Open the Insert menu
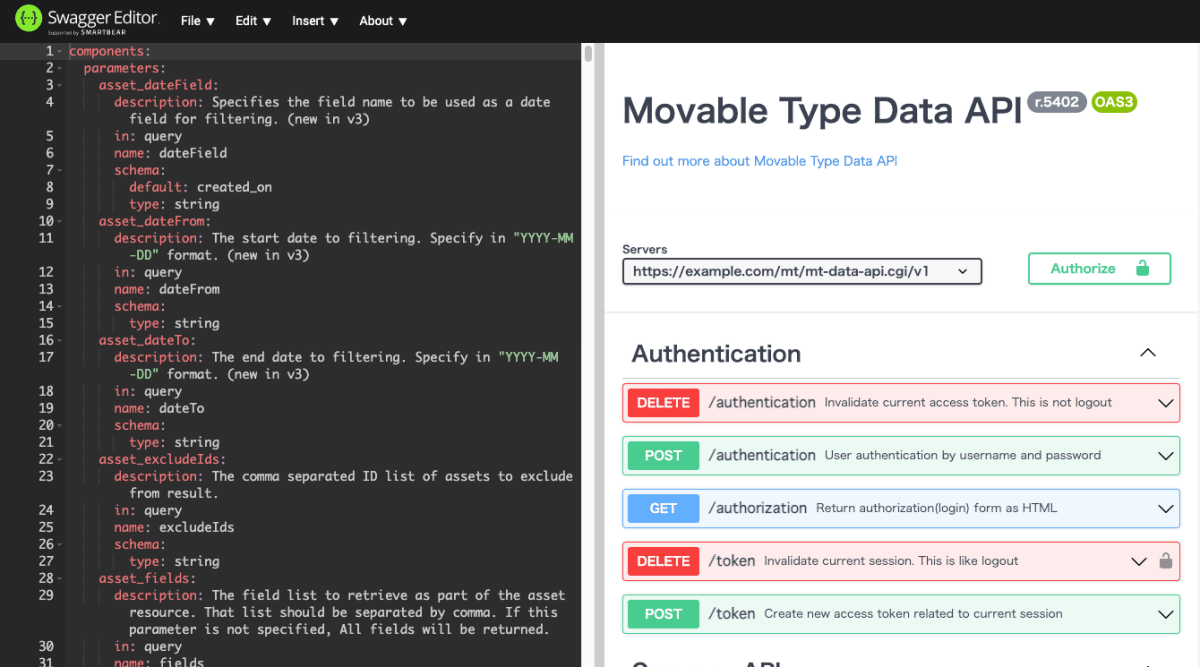The height and width of the screenshot is (667, 1200). point(315,20)
